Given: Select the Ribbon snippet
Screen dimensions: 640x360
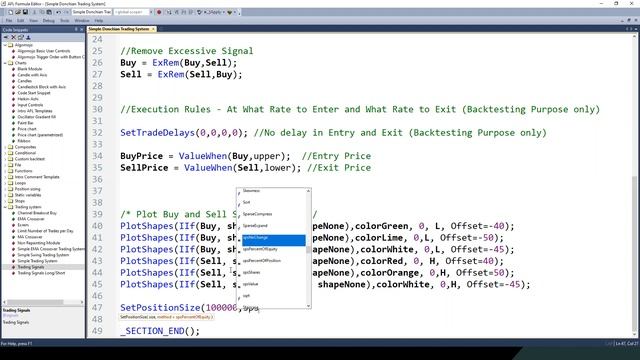Looking at the screenshot, I should (24, 141).
